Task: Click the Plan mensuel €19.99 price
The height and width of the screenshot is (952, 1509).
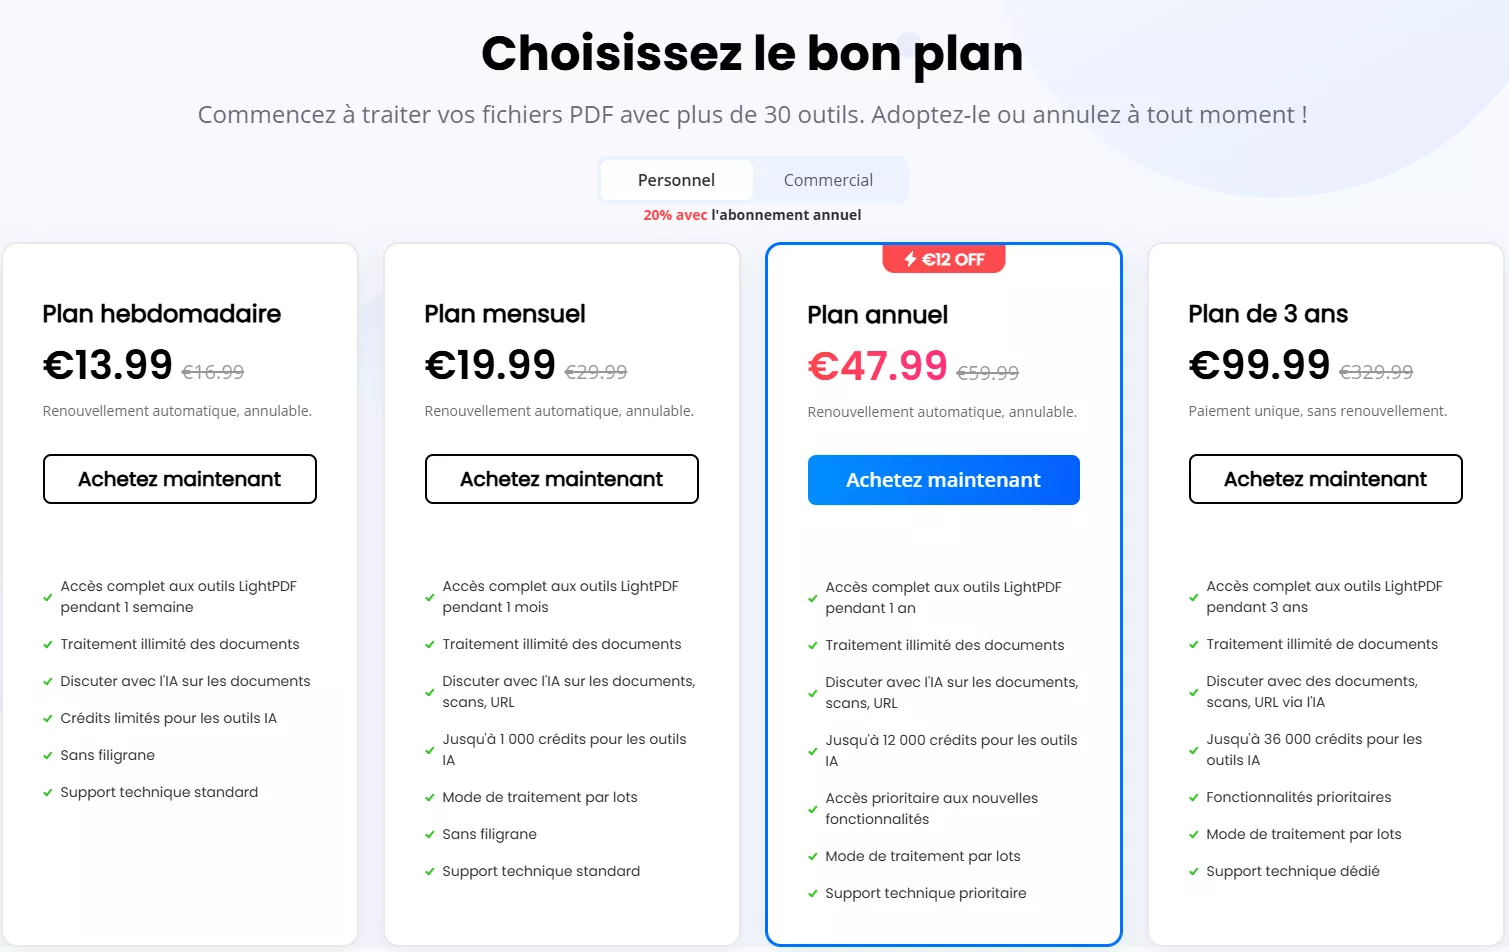Action: [x=490, y=365]
